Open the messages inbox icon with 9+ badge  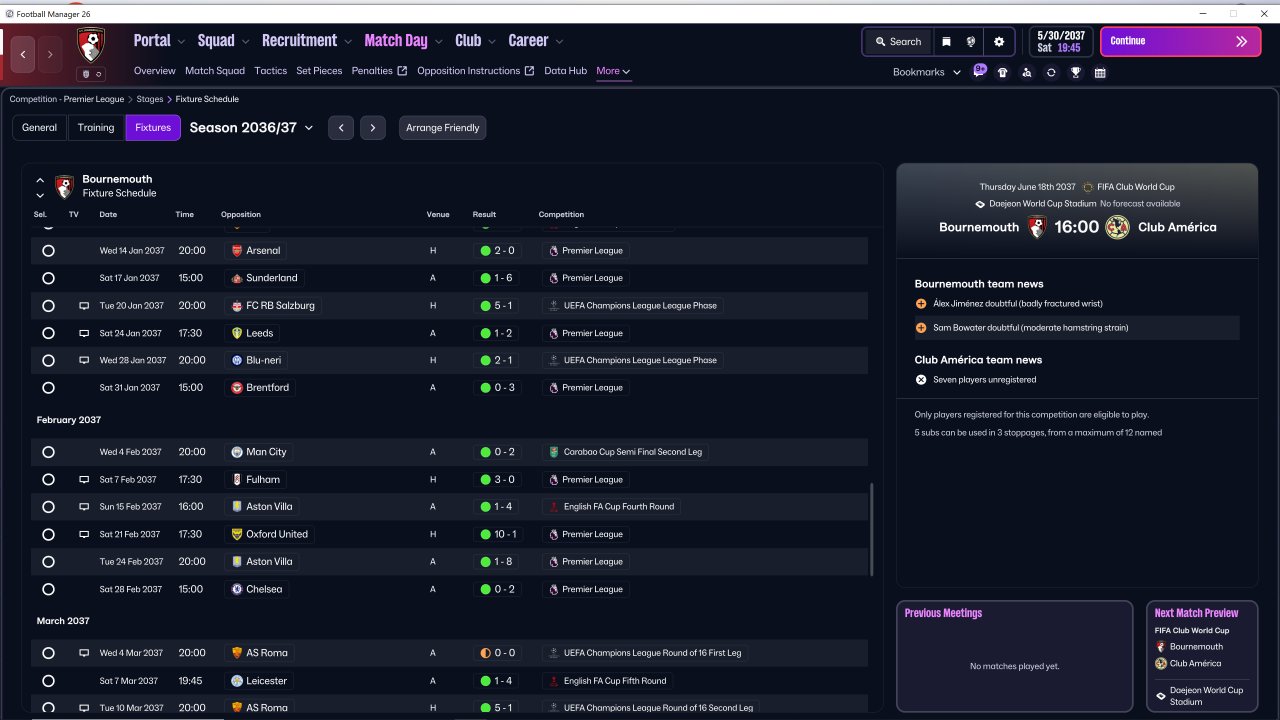tap(979, 71)
